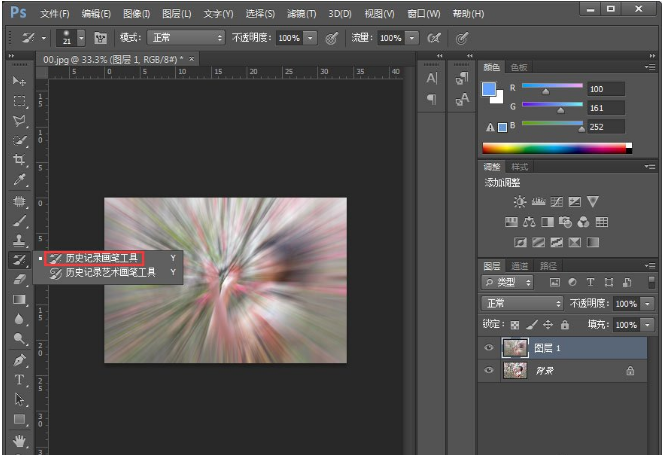
Task: Click the foreground color swatch in Color panel
Action: (489, 90)
